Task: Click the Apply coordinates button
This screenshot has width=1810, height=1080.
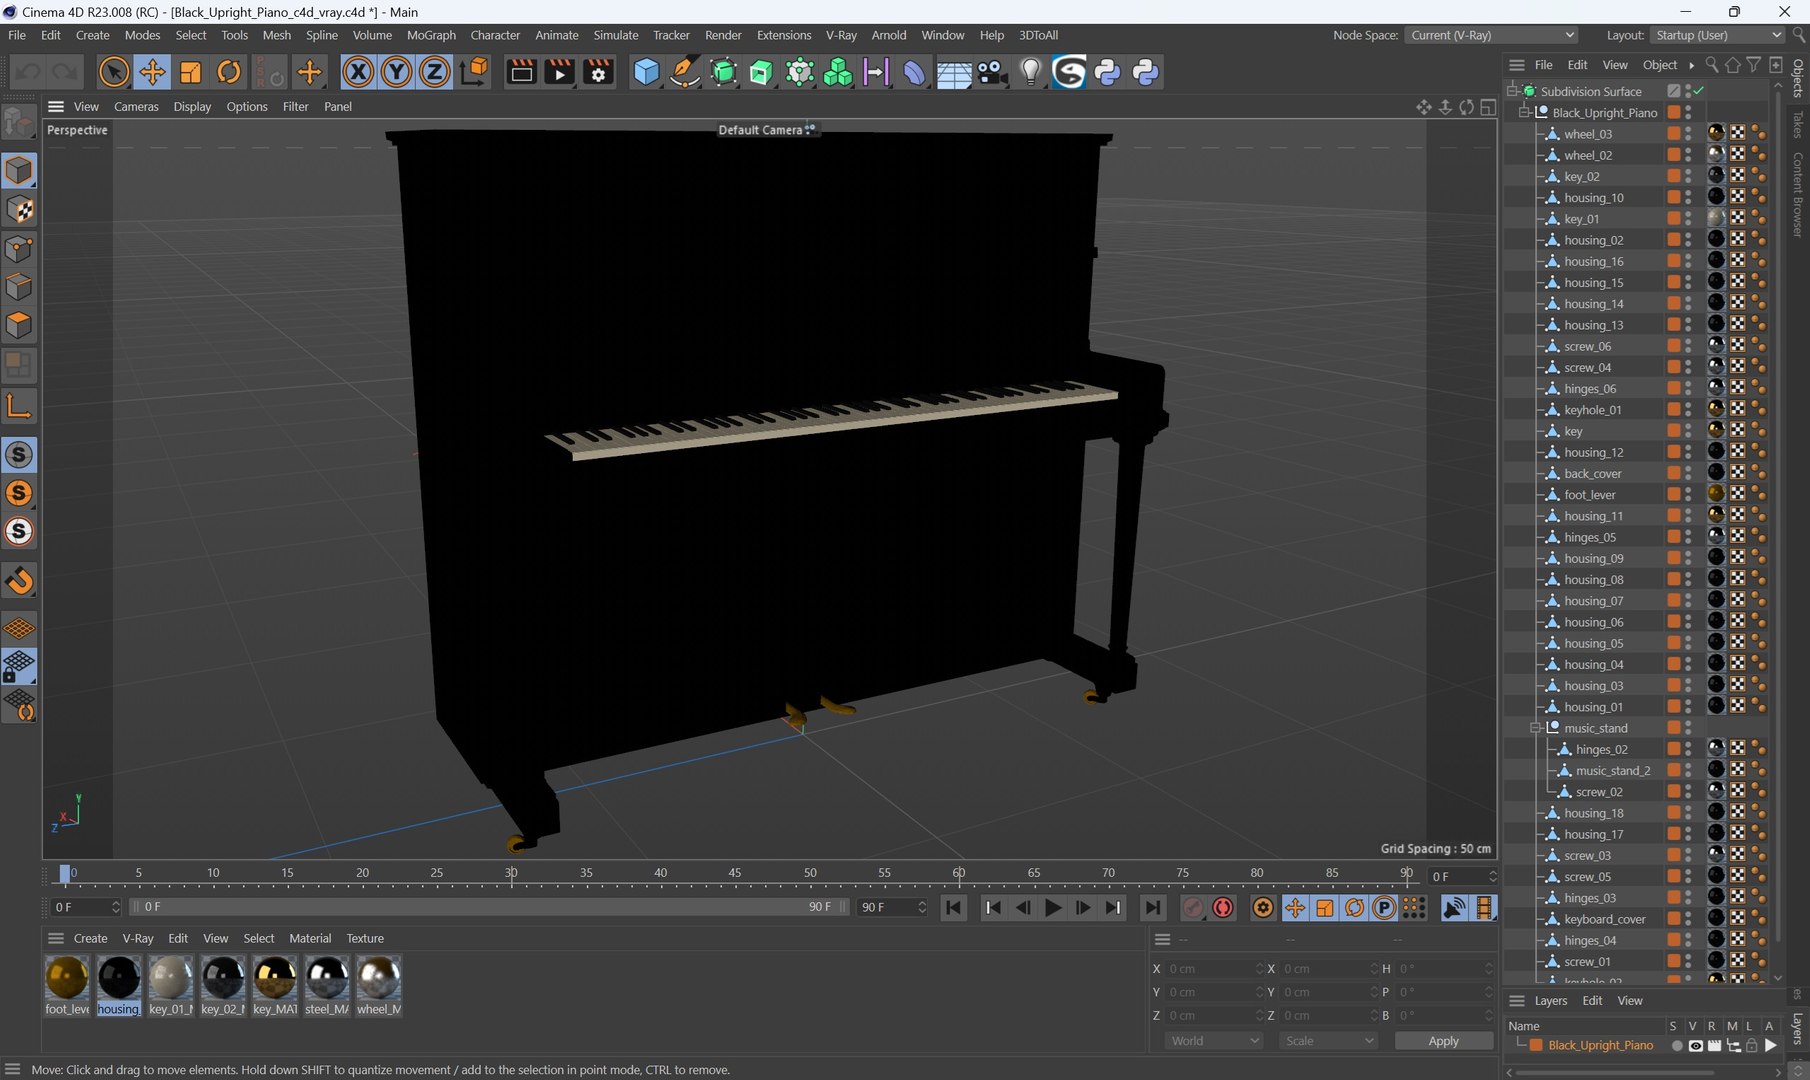Action: coord(1443,1041)
